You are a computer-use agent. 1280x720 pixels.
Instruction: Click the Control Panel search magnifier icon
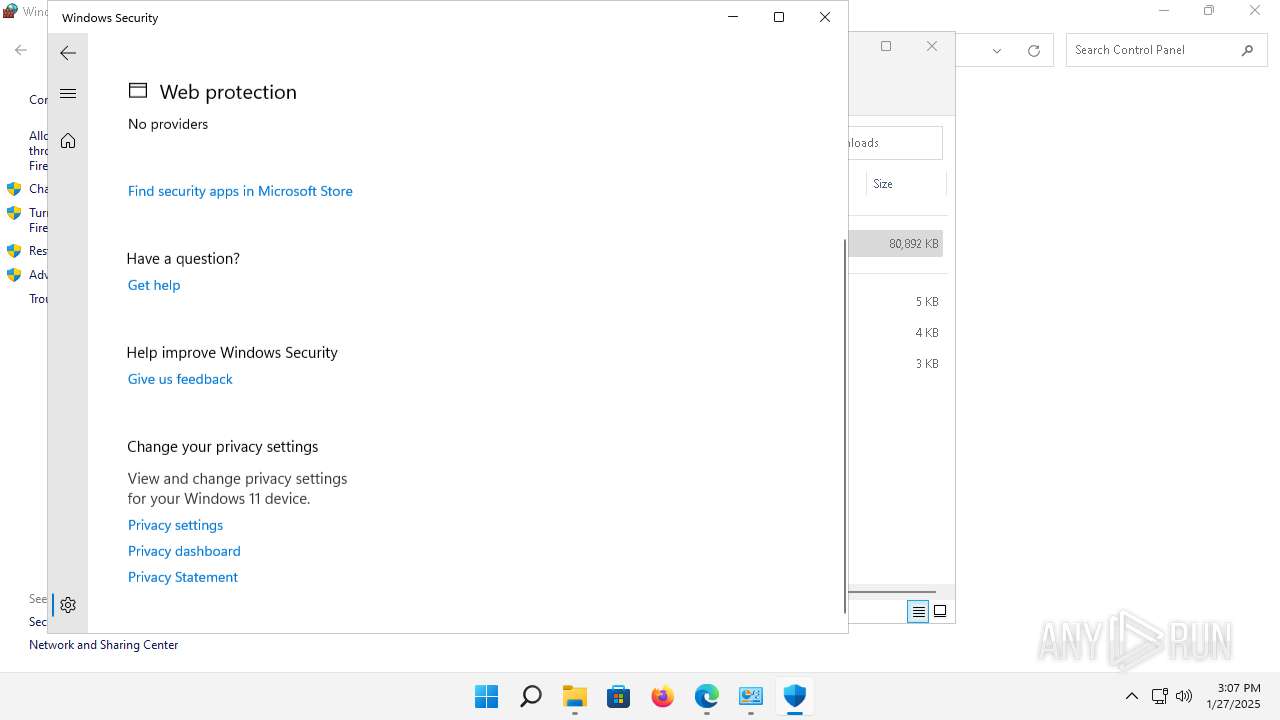pyautogui.click(x=1247, y=50)
